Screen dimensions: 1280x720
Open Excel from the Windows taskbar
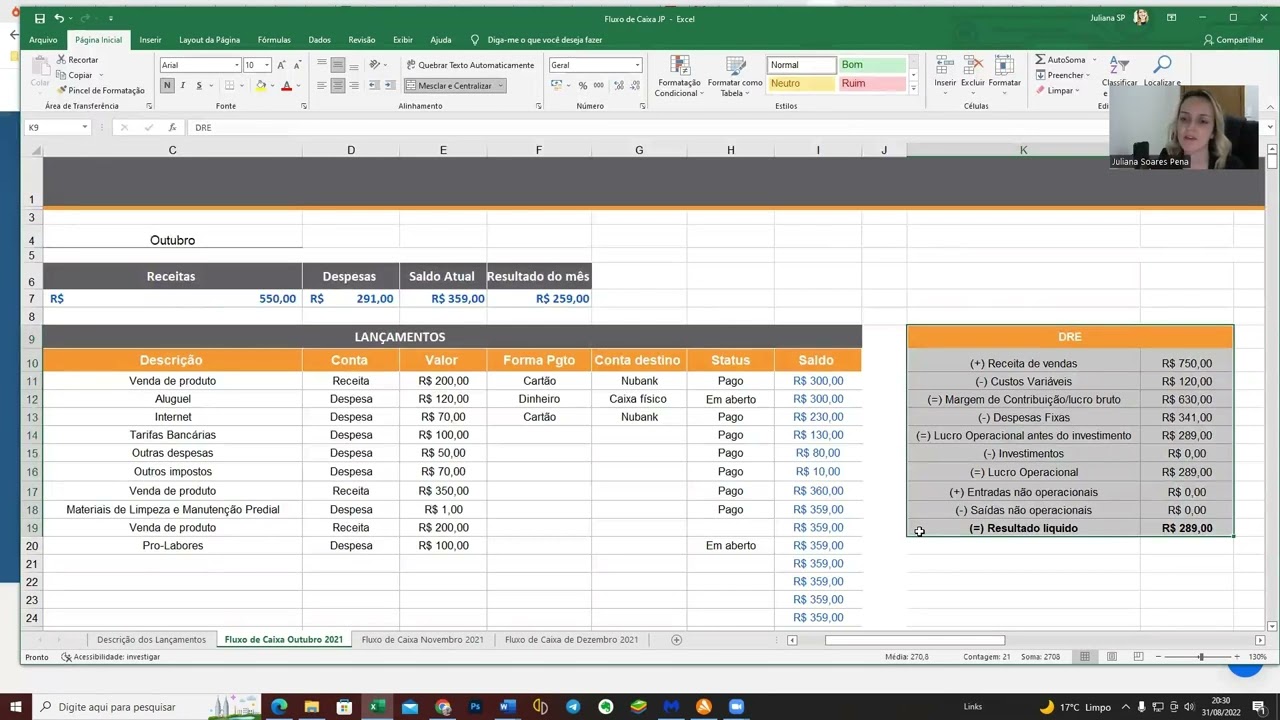click(x=377, y=707)
